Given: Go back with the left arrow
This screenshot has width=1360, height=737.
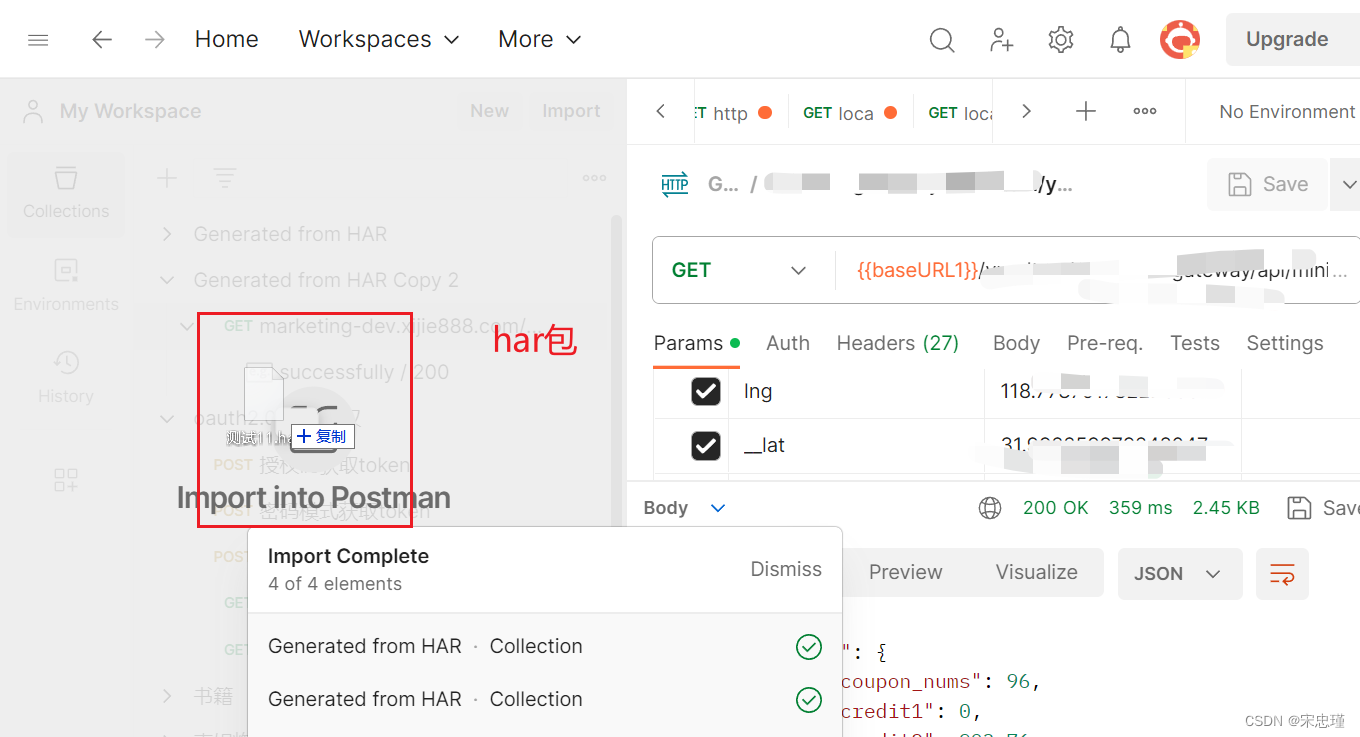Looking at the screenshot, I should tap(102, 39).
